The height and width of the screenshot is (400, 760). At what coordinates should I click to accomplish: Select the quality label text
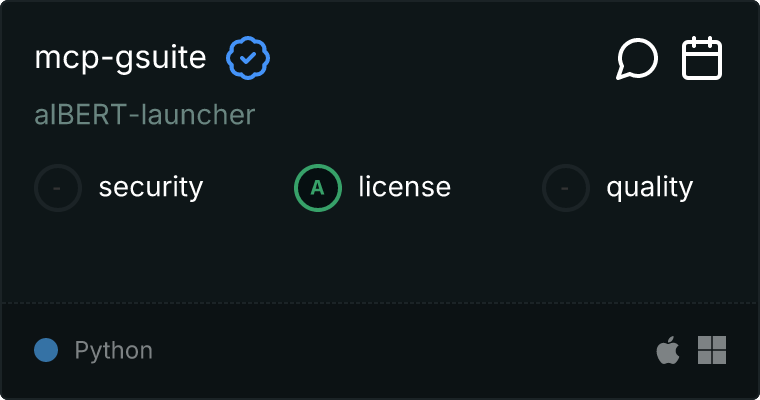pos(649,187)
